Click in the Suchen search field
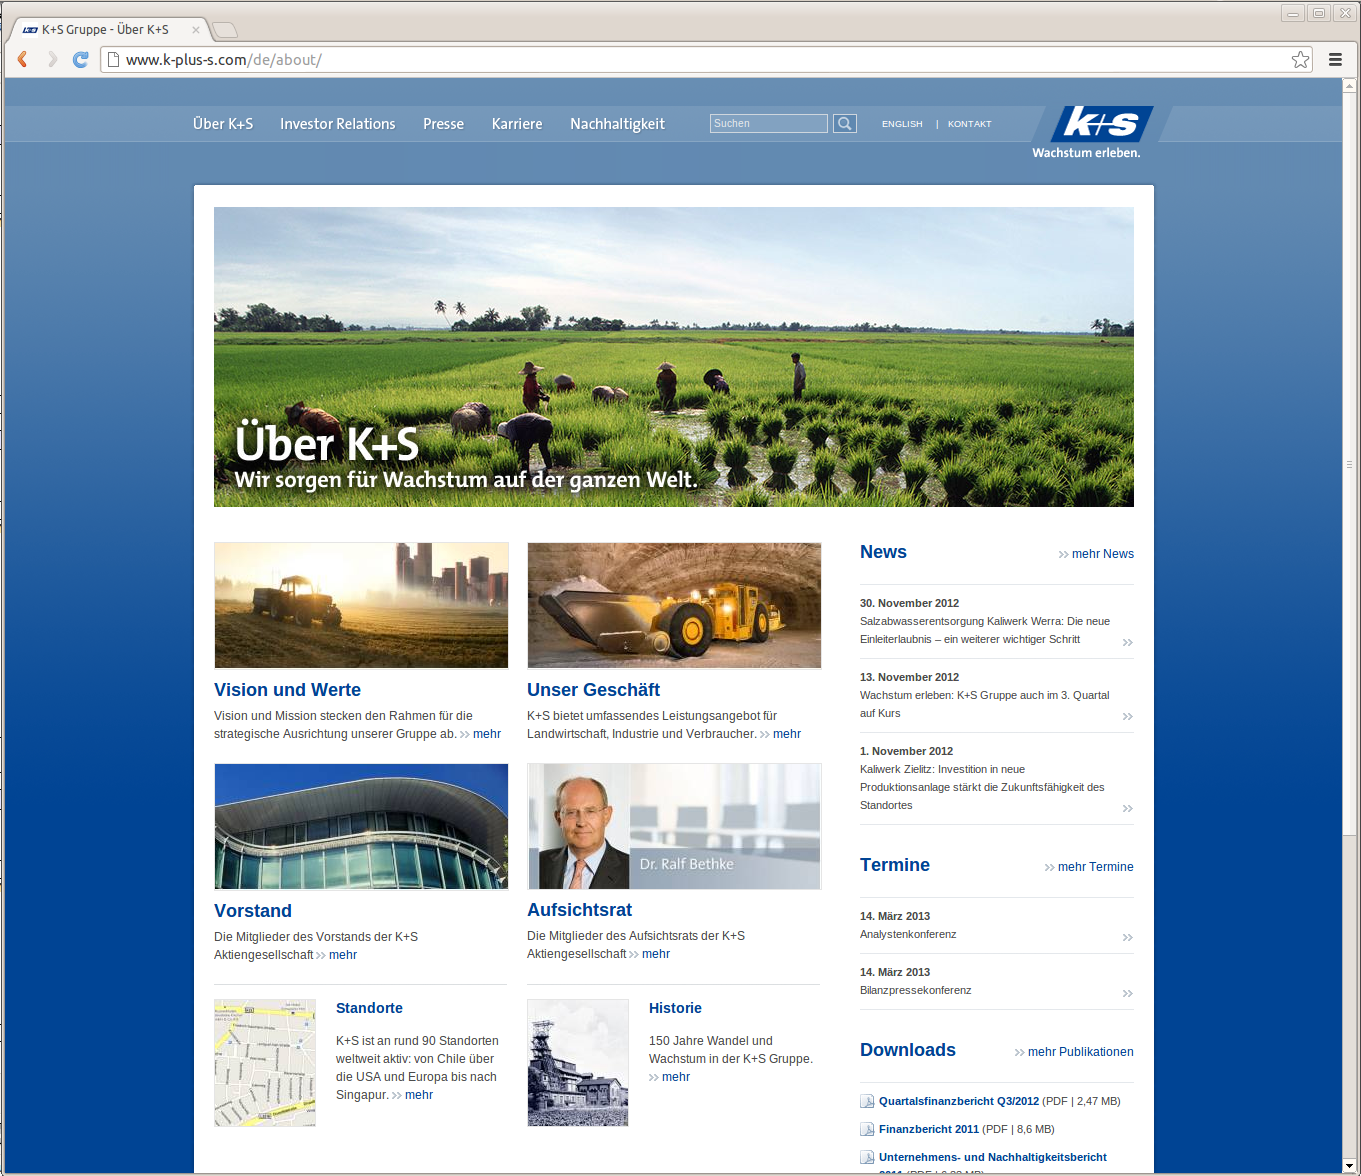Image resolution: width=1361 pixels, height=1176 pixels. tap(769, 124)
